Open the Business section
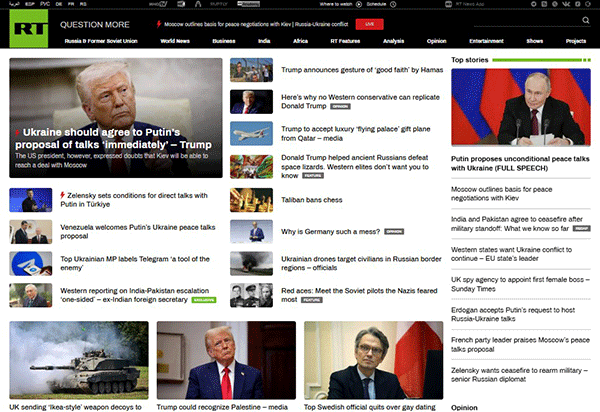This screenshot has height=412, width=600. tap(224, 41)
